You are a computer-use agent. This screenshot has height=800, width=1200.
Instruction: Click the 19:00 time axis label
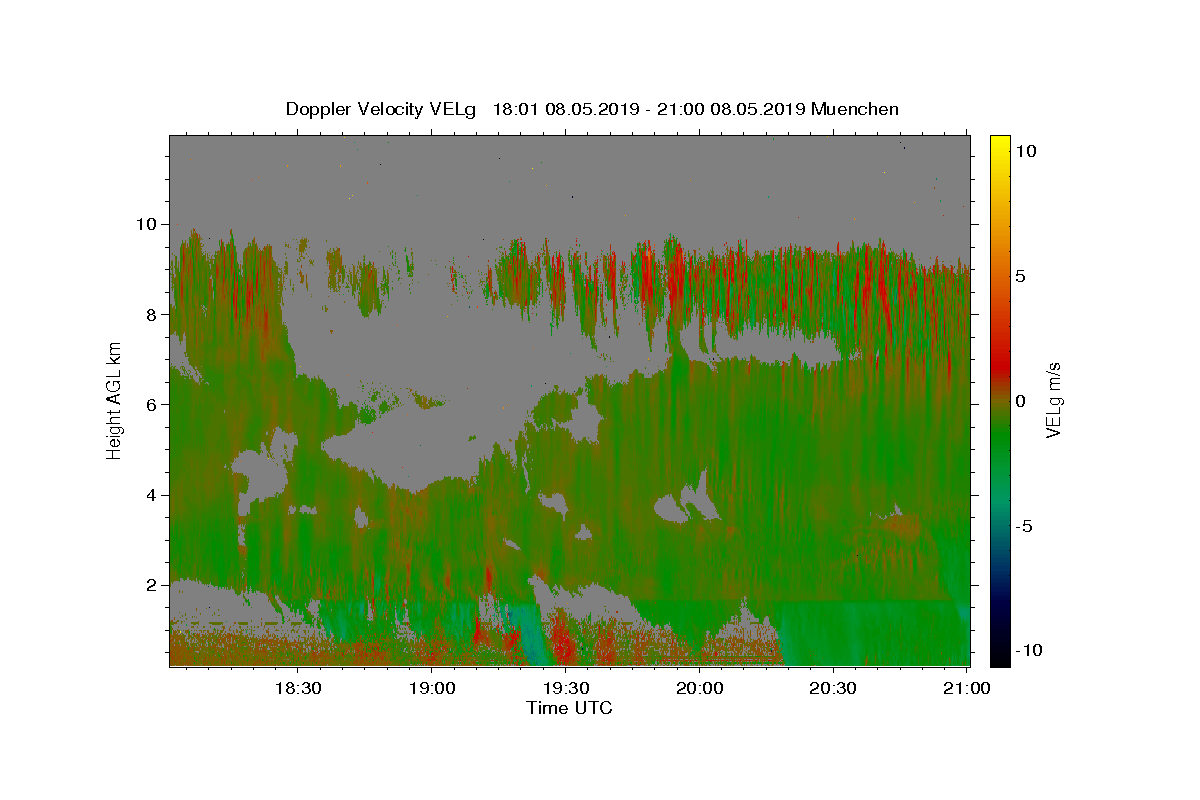click(x=431, y=688)
